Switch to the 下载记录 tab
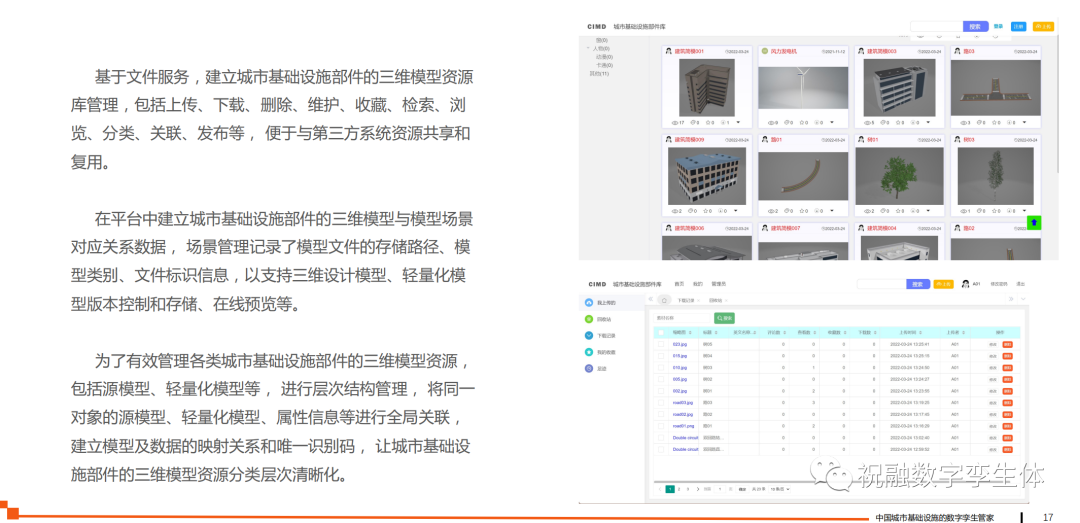 (x=686, y=300)
